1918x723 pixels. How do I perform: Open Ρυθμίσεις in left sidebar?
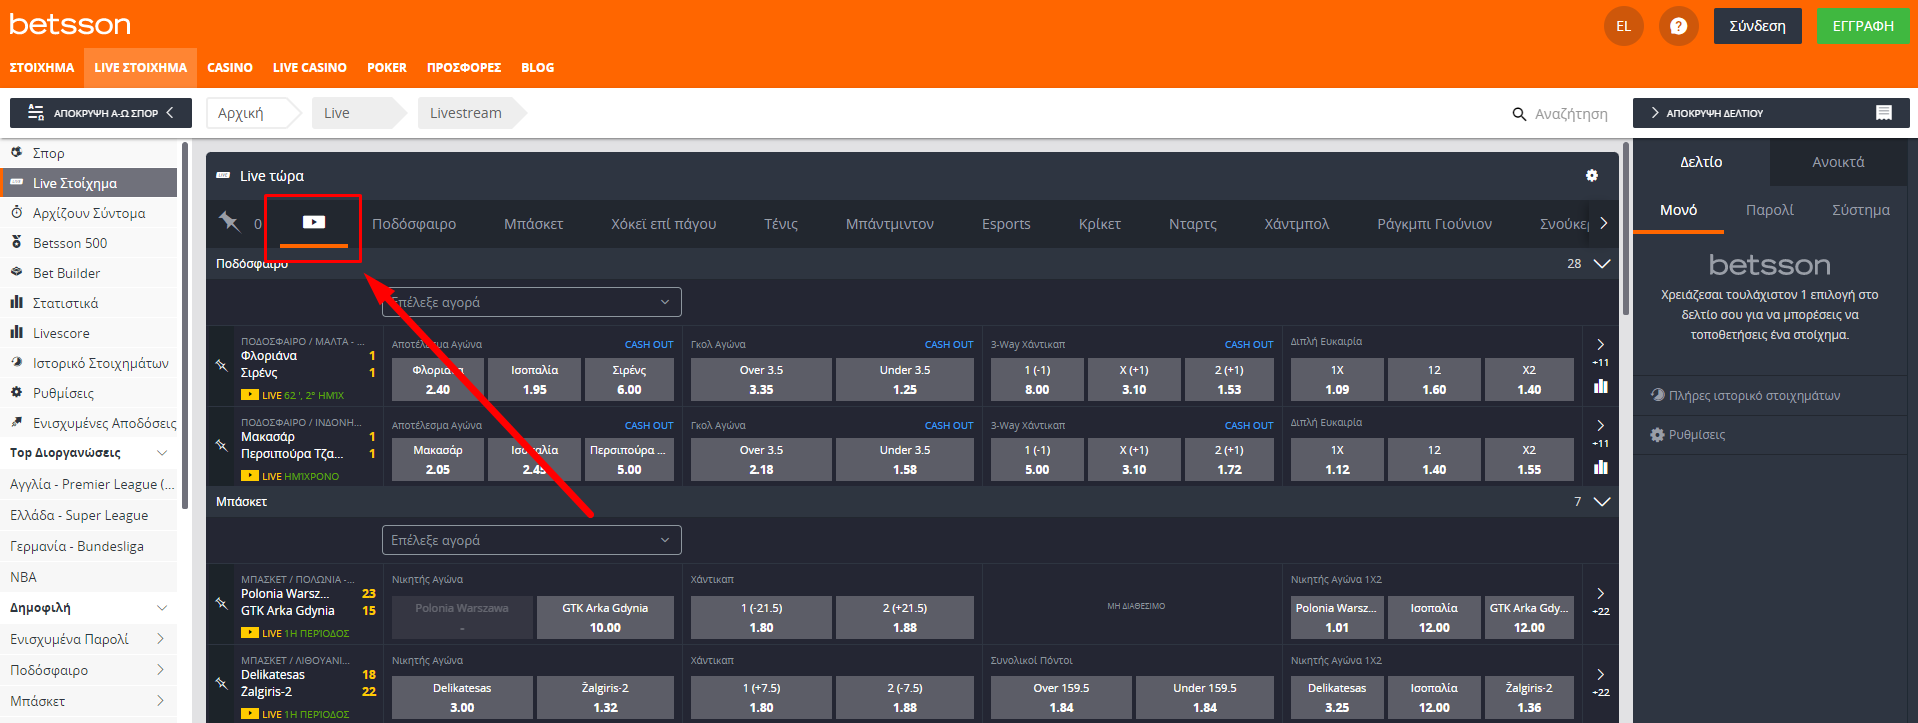[90, 393]
